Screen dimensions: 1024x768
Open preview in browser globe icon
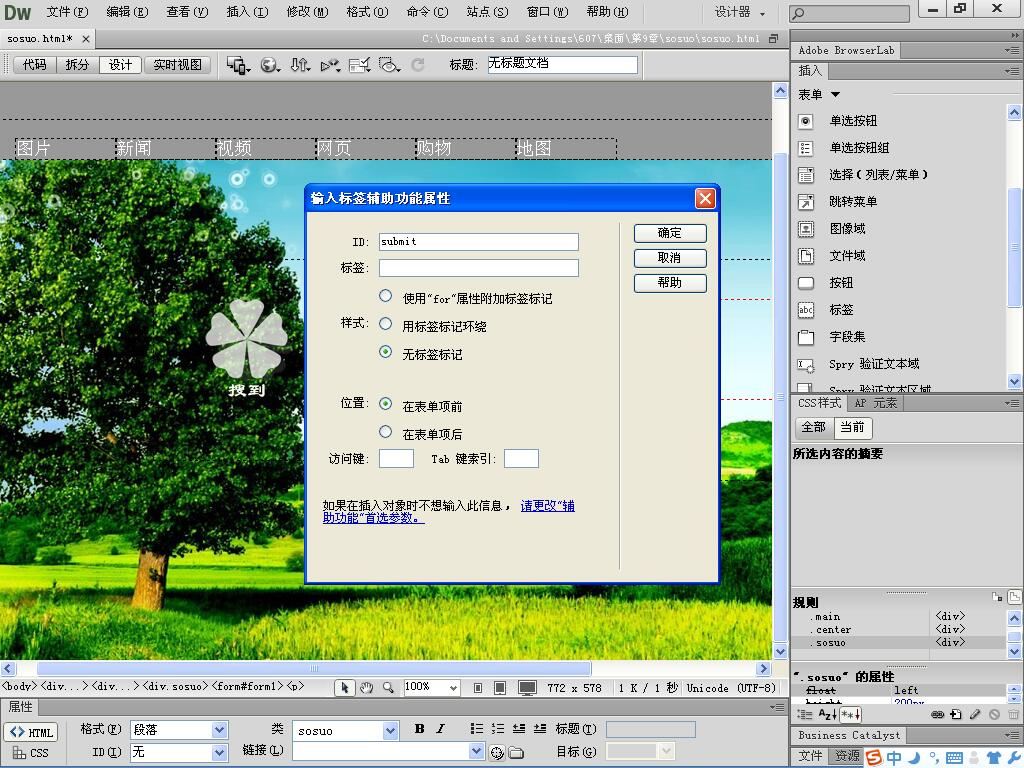click(x=270, y=65)
